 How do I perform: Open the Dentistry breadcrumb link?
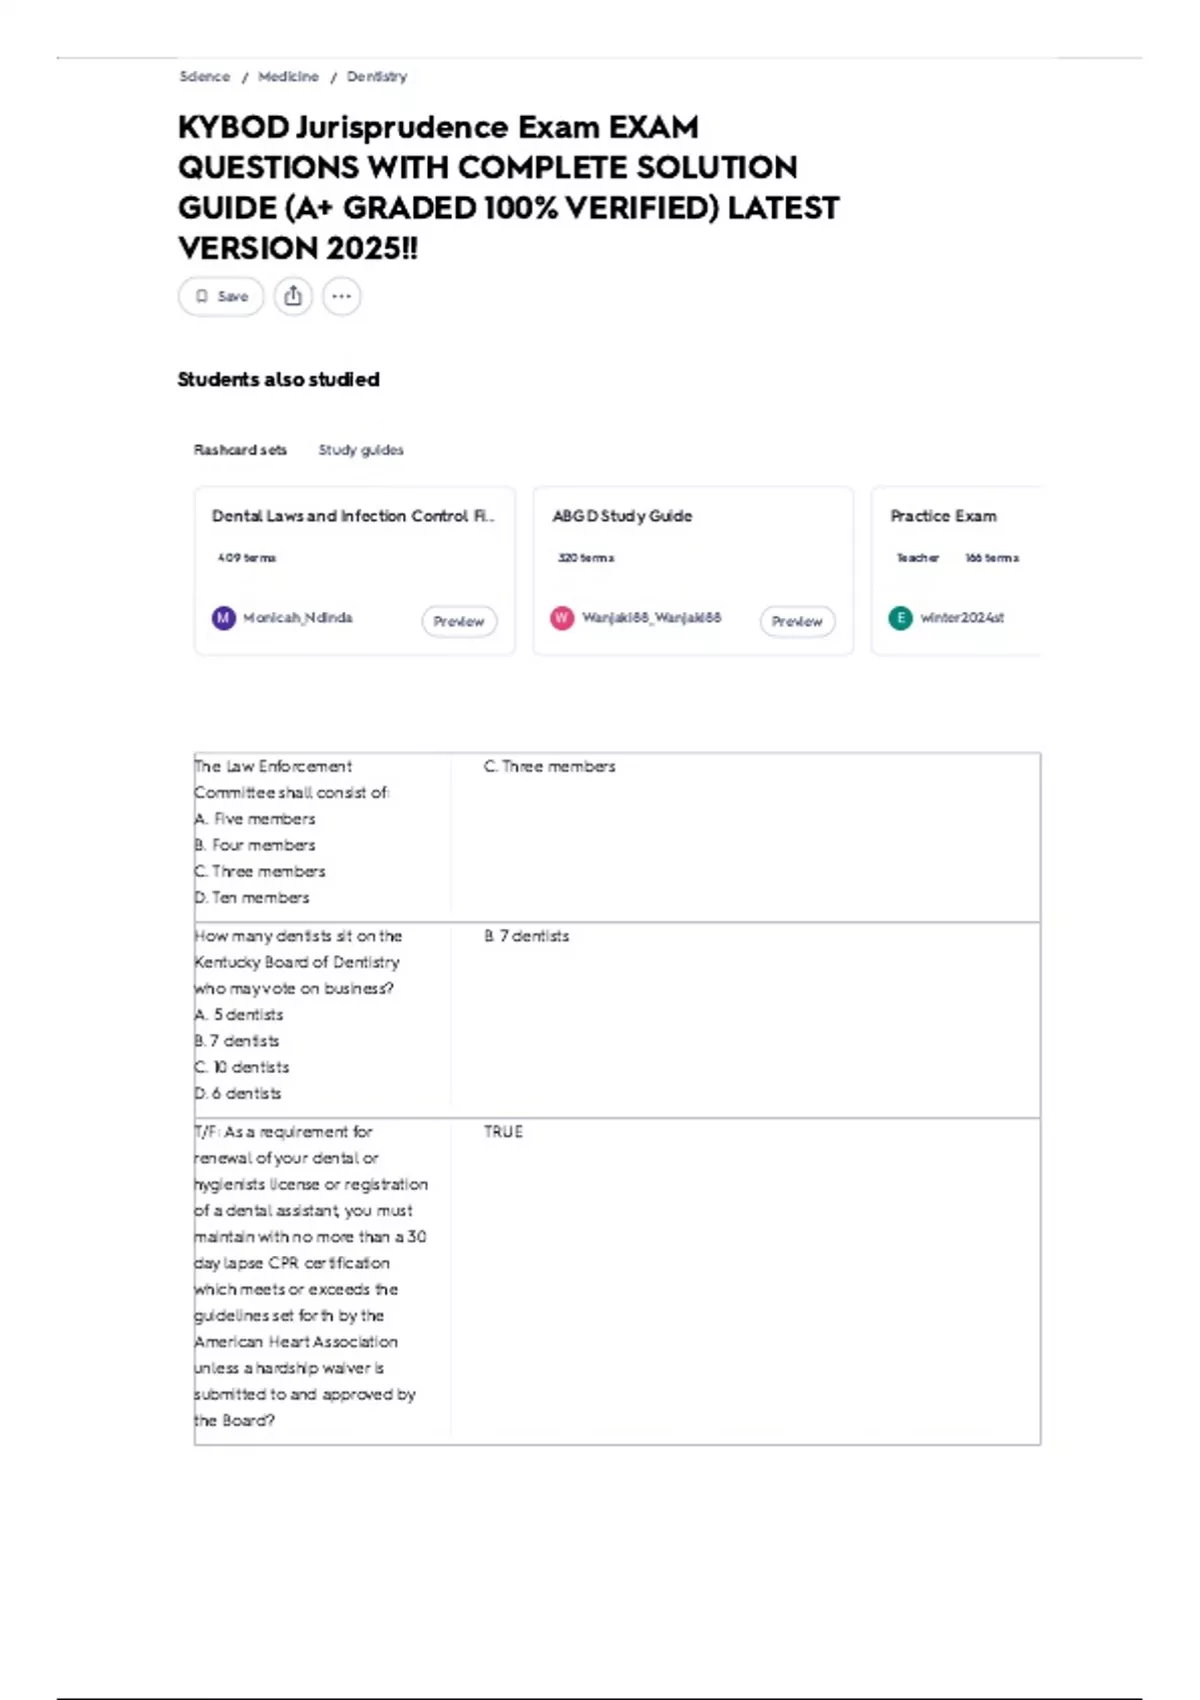tap(377, 77)
